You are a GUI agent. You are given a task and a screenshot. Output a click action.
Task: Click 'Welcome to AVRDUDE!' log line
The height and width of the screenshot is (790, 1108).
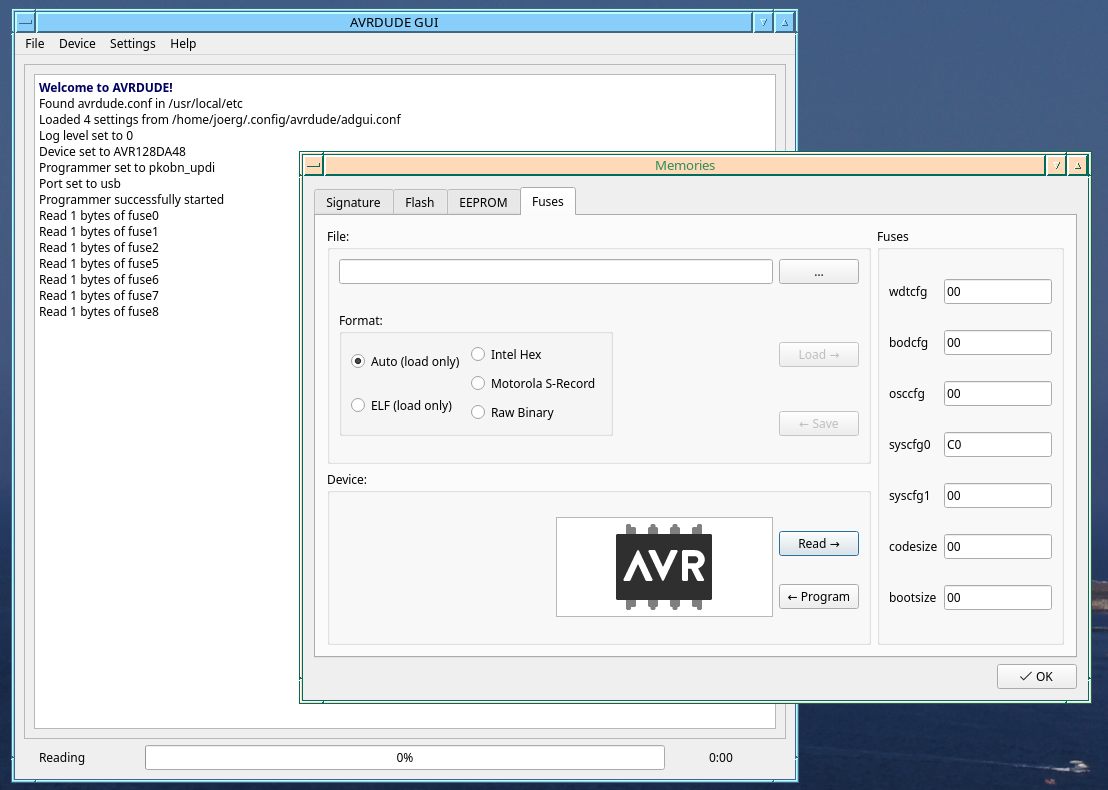(106, 88)
